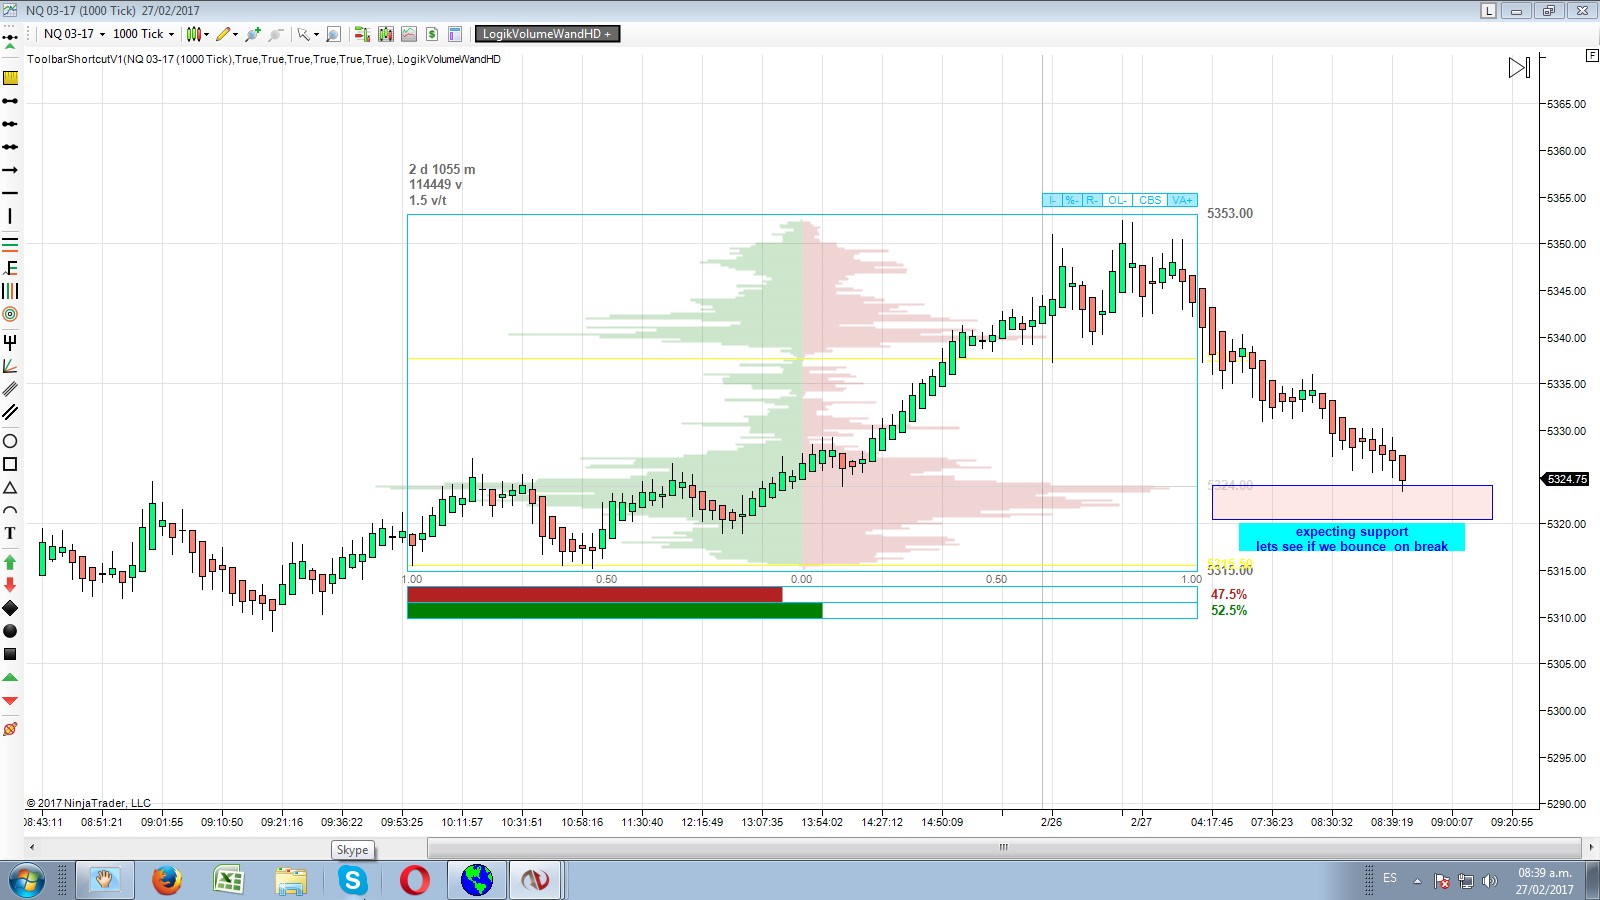
Task: Select the red arrow down marker
Action: coord(10,584)
